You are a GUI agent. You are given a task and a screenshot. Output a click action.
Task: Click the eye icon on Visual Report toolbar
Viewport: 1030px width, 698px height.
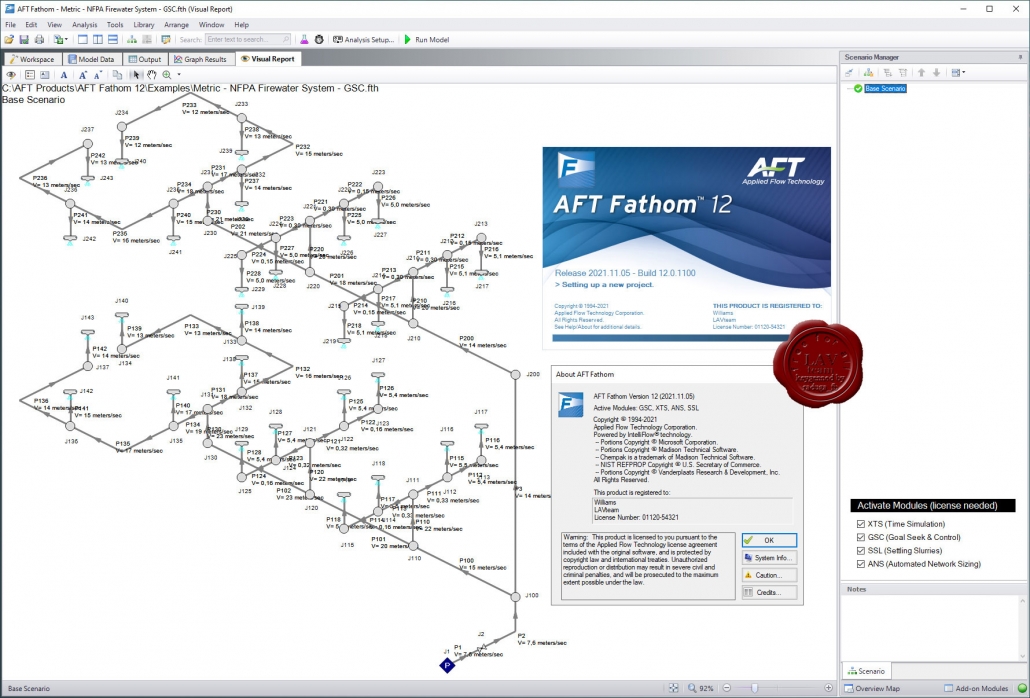click(11, 75)
